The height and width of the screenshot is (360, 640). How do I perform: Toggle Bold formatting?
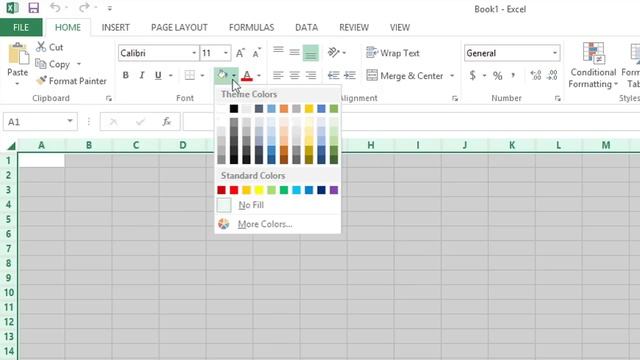click(x=125, y=75)
